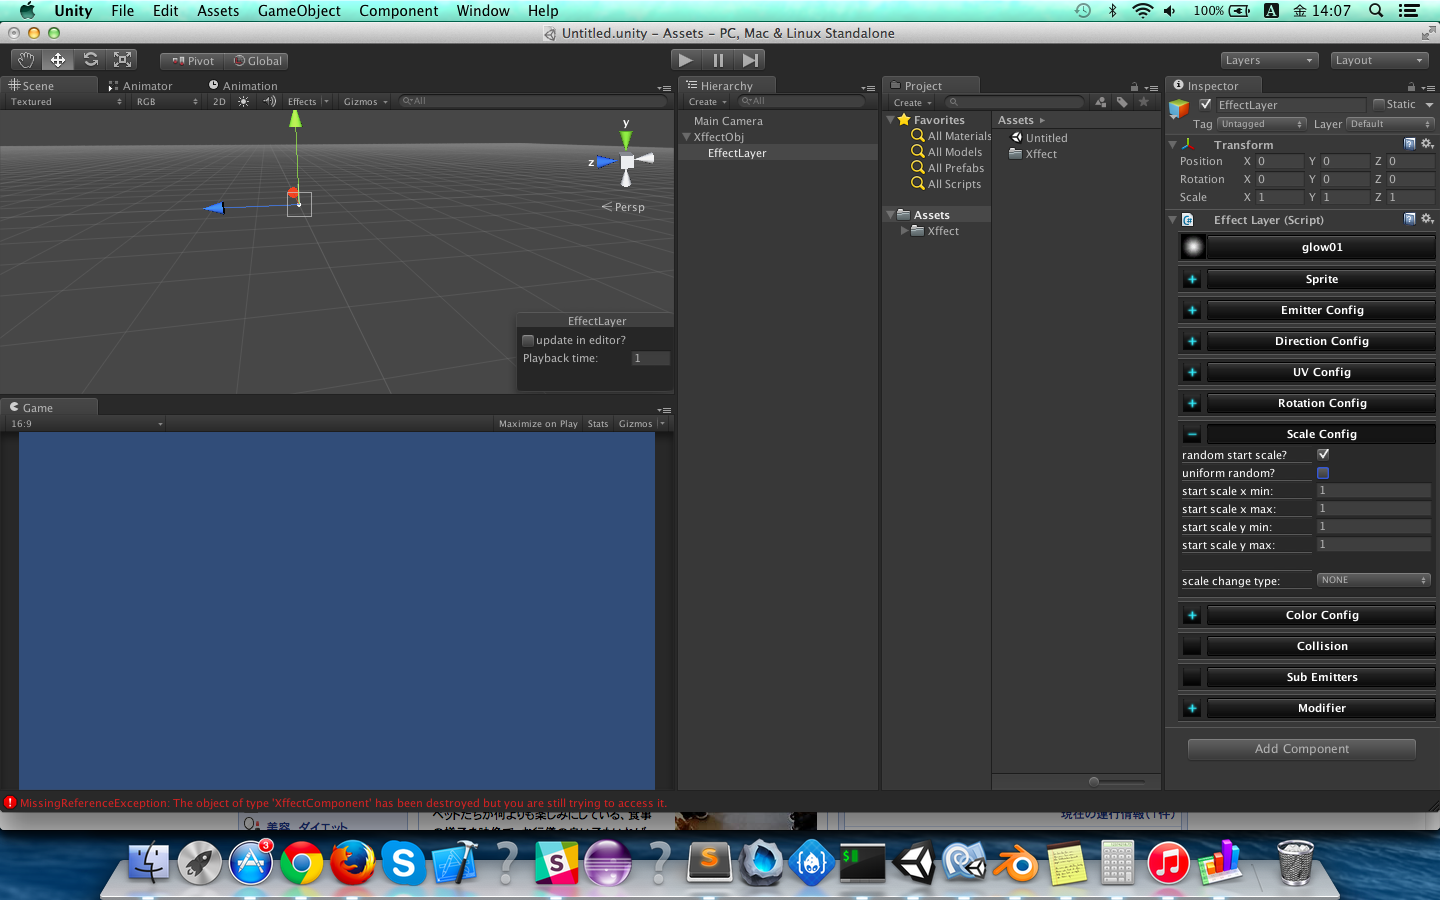Toggle scene lighting sun icon

243,102
